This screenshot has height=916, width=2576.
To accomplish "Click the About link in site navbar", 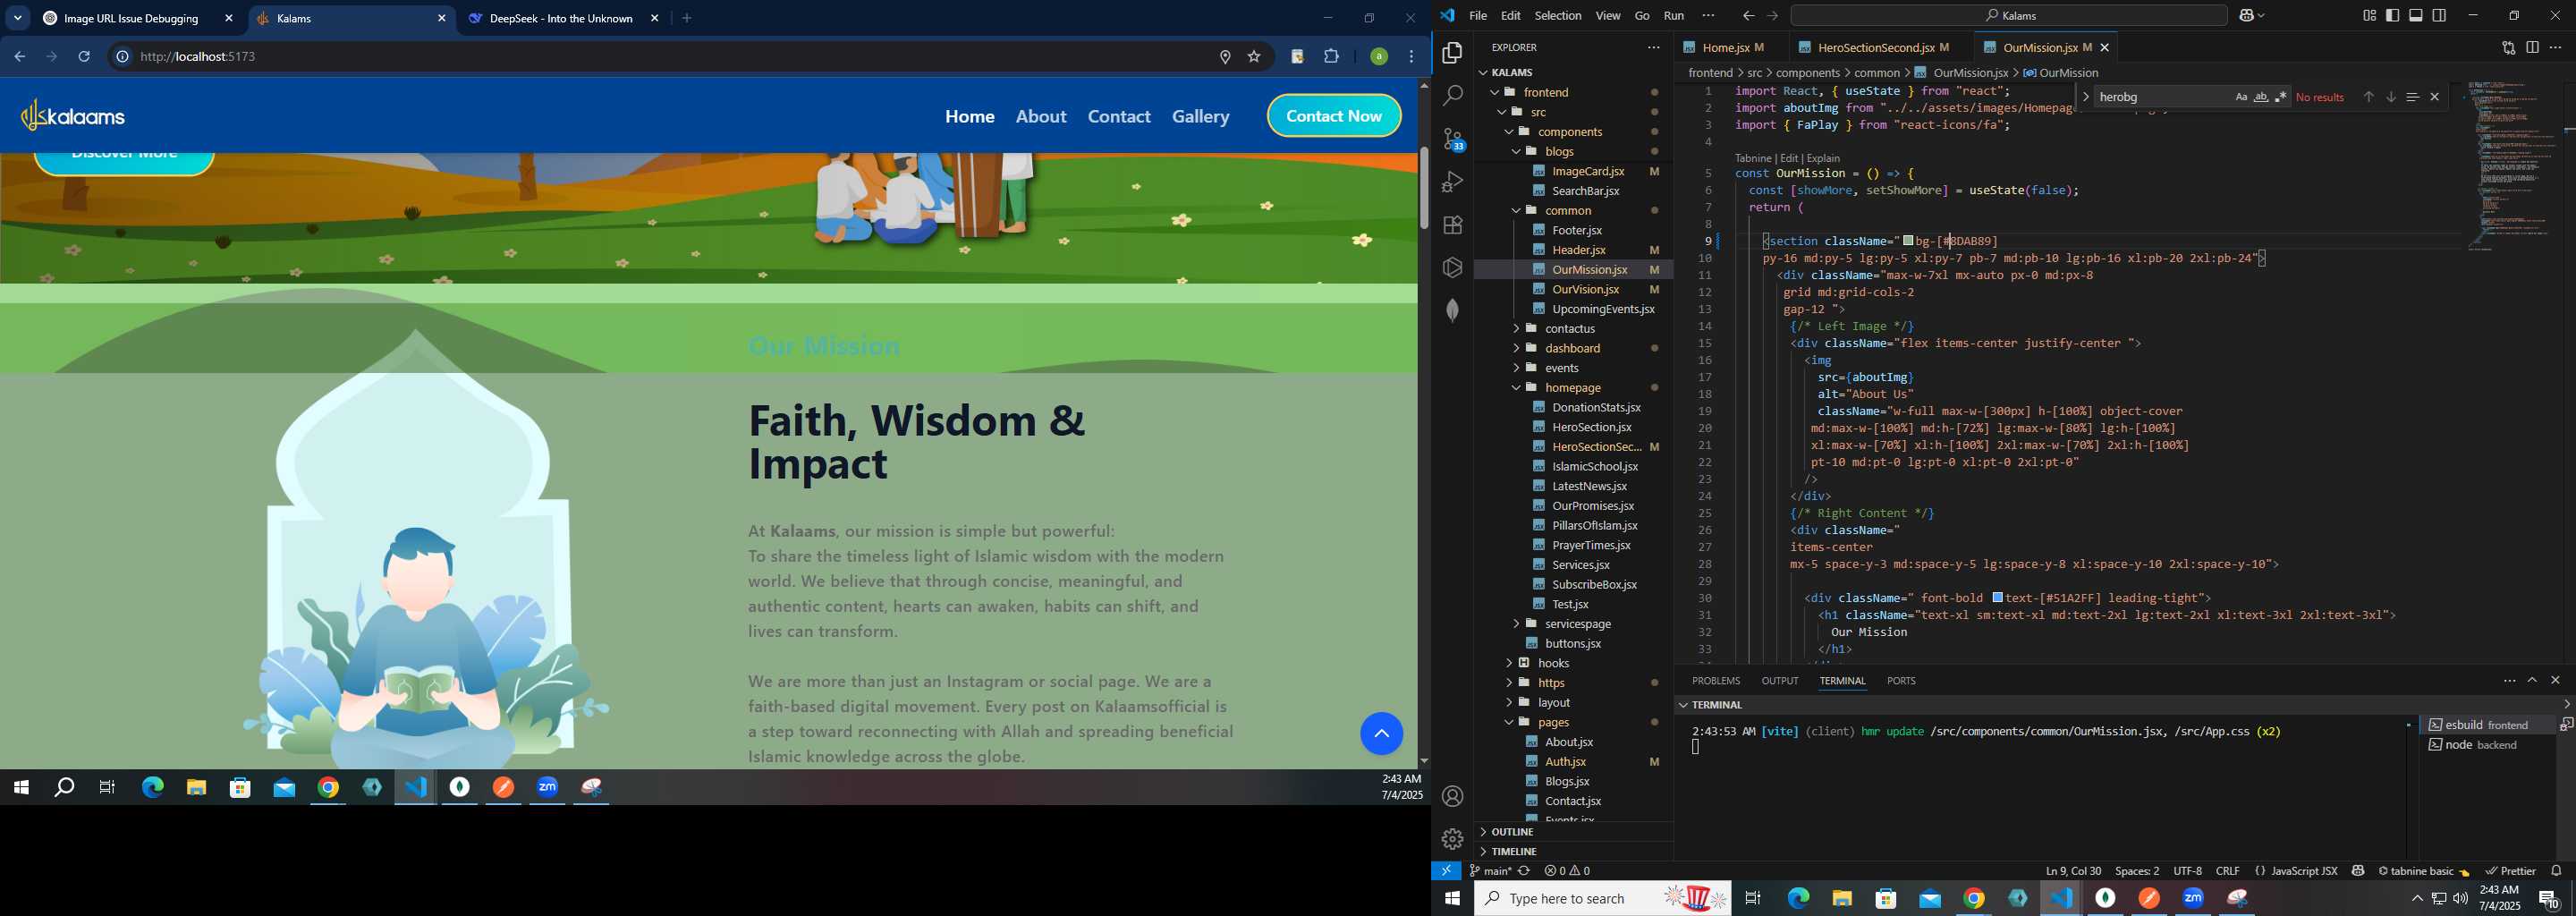I will [1041, 117].
